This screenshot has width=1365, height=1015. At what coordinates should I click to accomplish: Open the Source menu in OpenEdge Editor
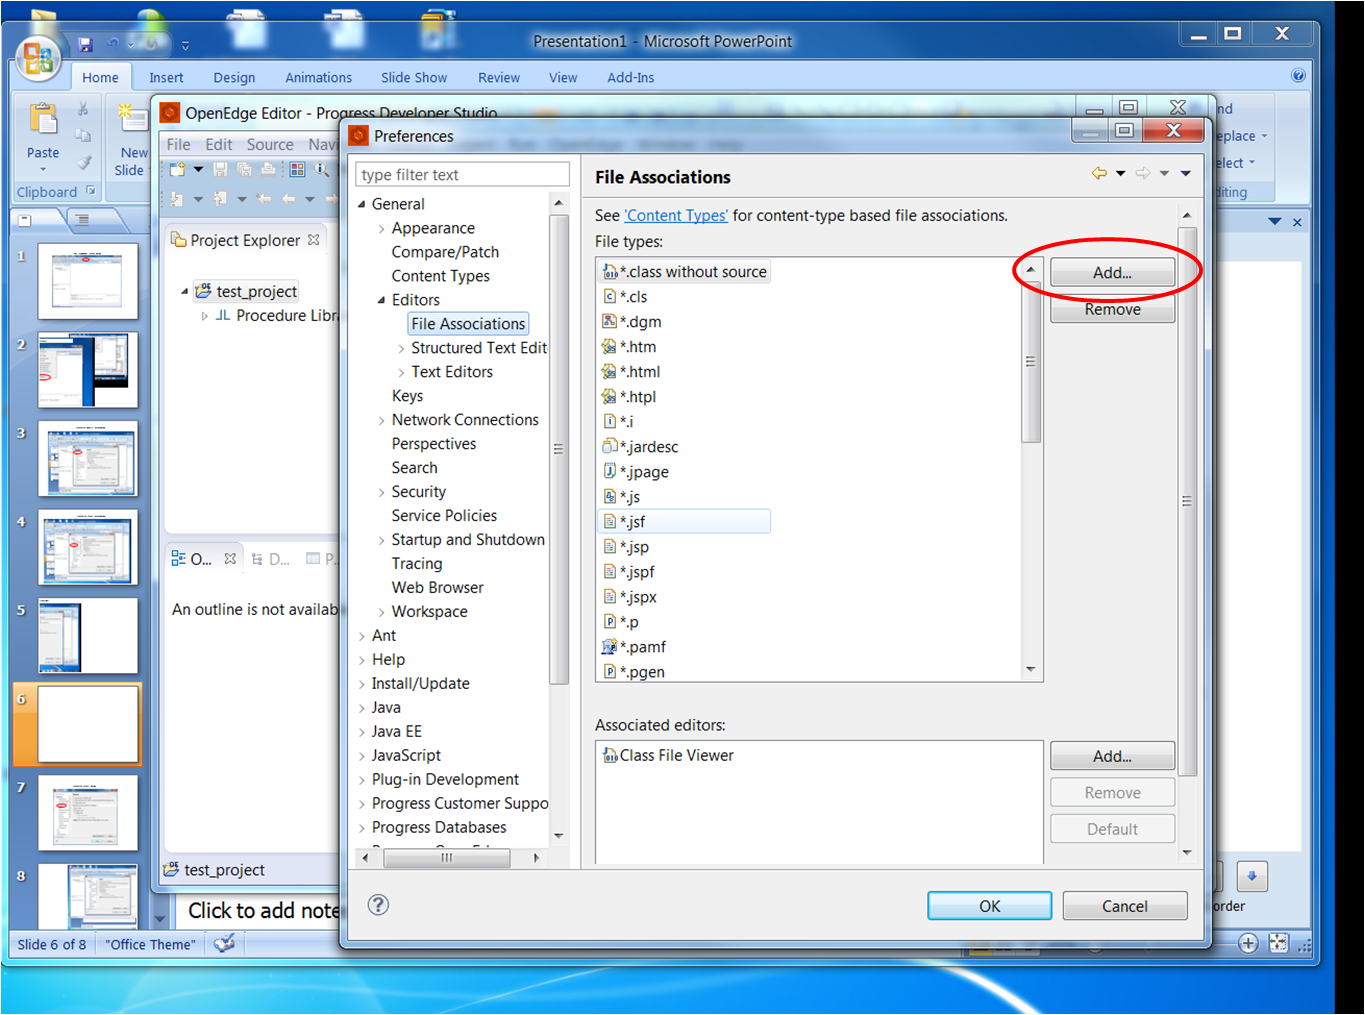coord(270,144)
